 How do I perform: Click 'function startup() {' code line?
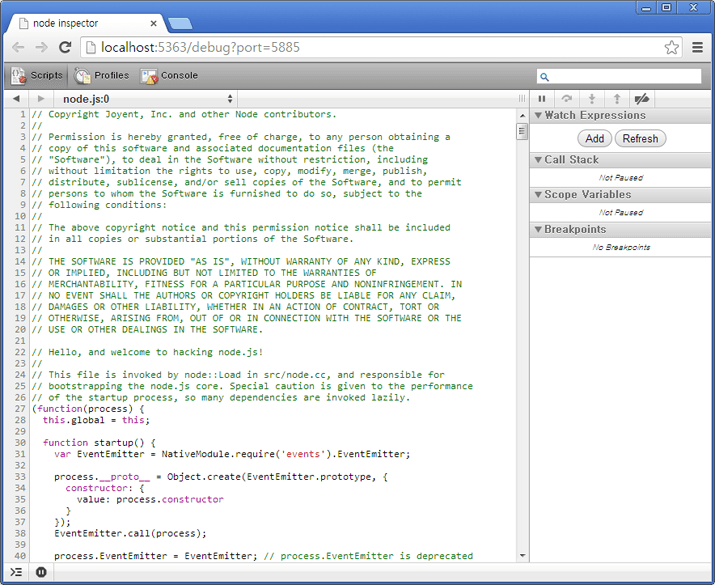(x=99, y=443)
